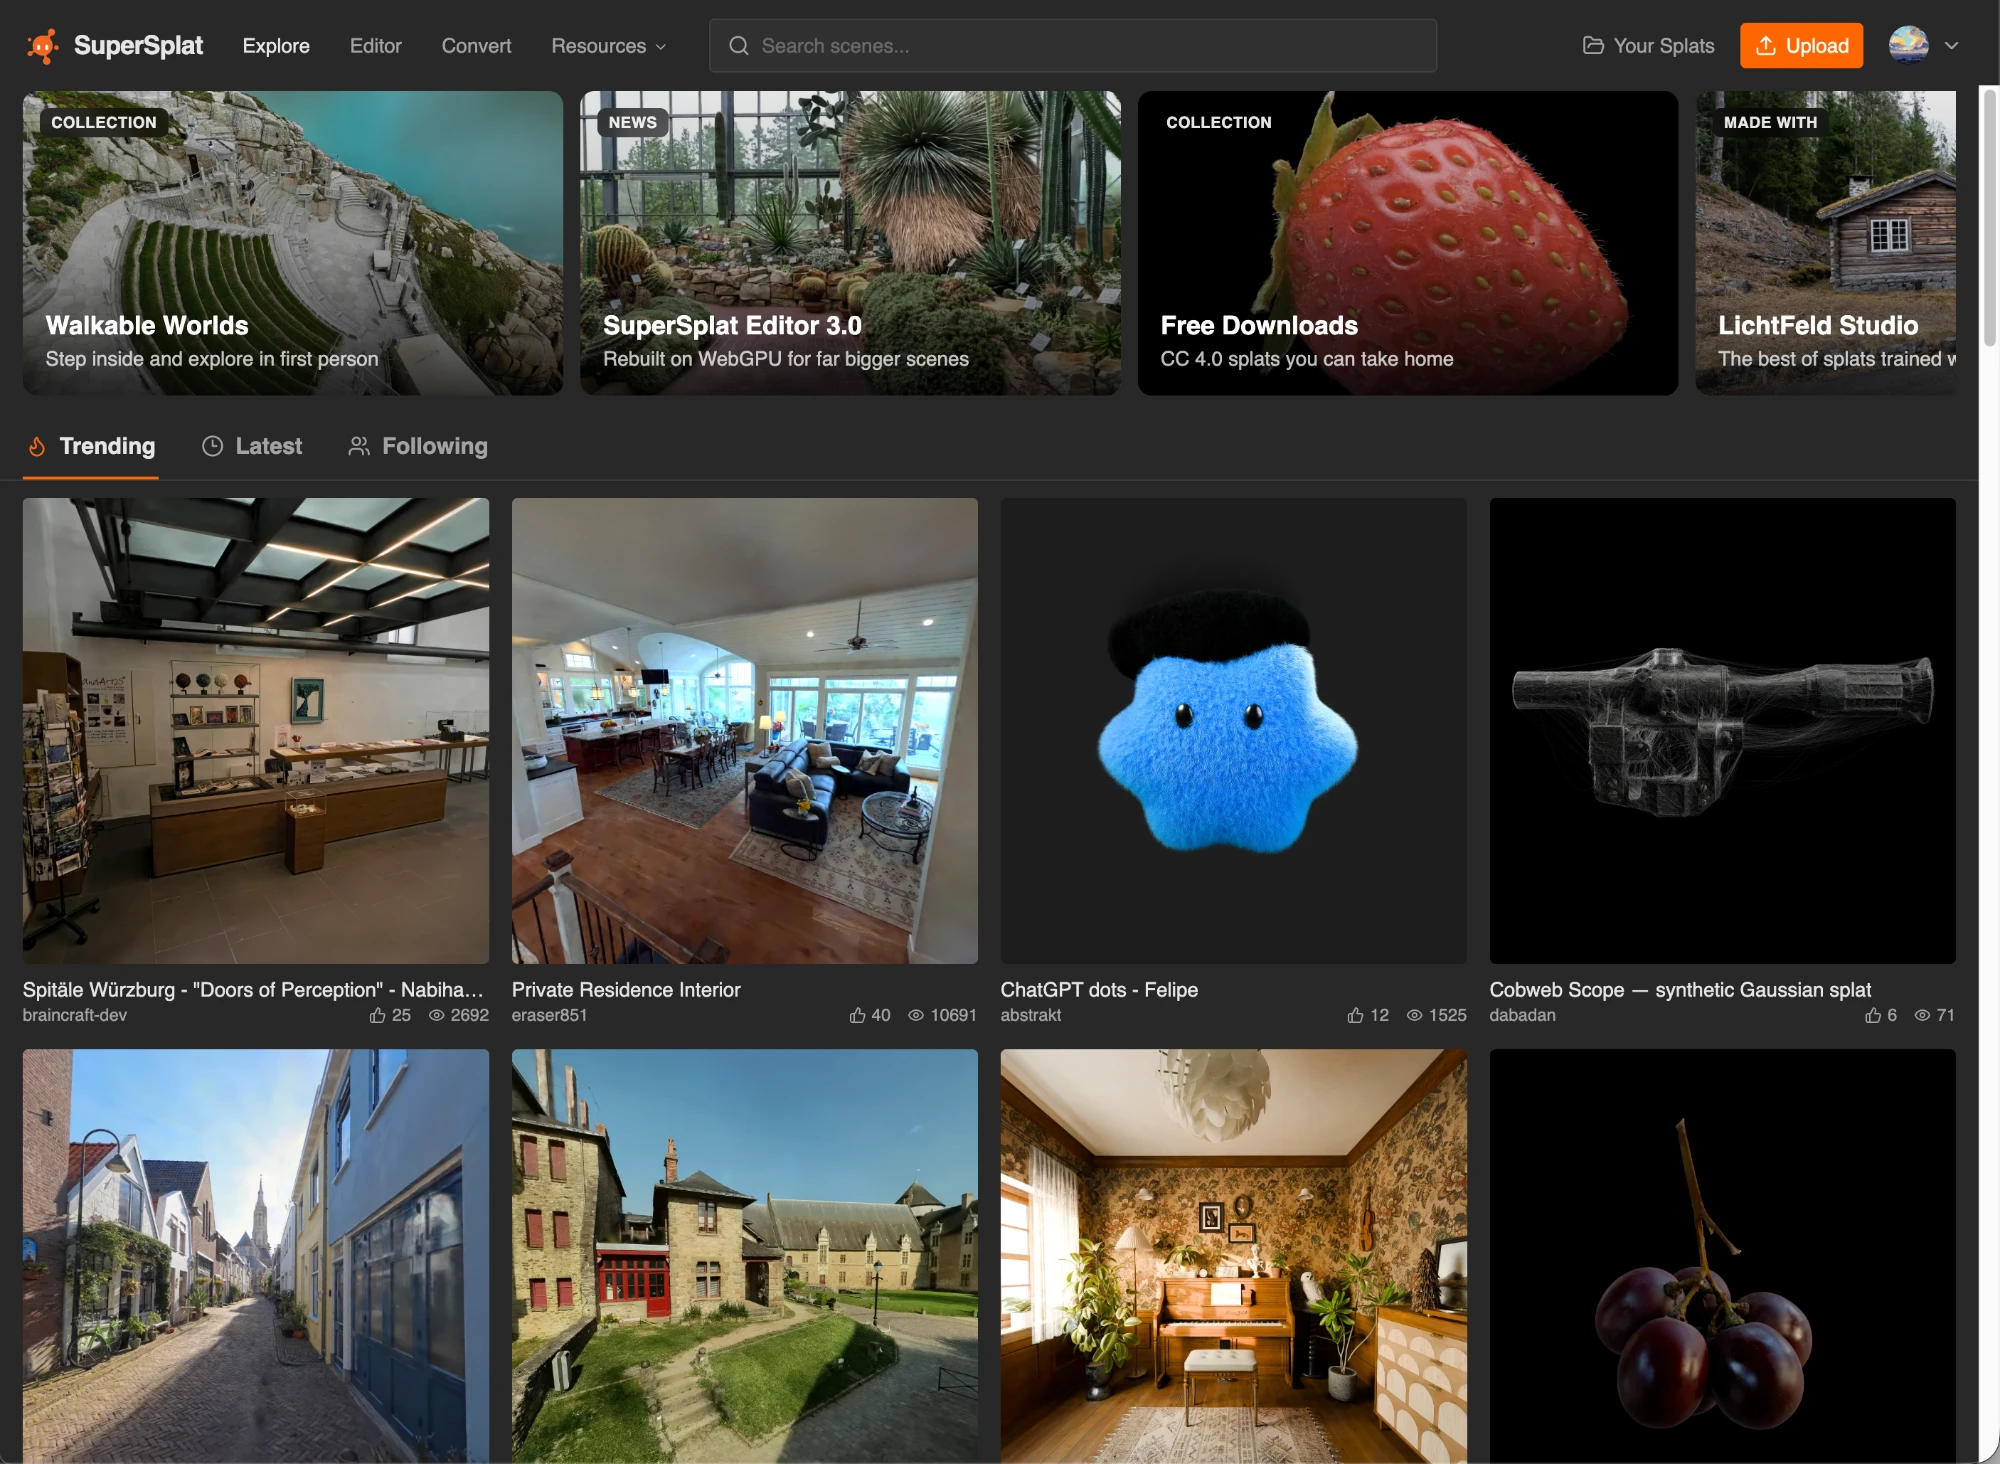2000x1464 pixels.
Task: Click the orange Upload button
Action: coord(1801,46)
